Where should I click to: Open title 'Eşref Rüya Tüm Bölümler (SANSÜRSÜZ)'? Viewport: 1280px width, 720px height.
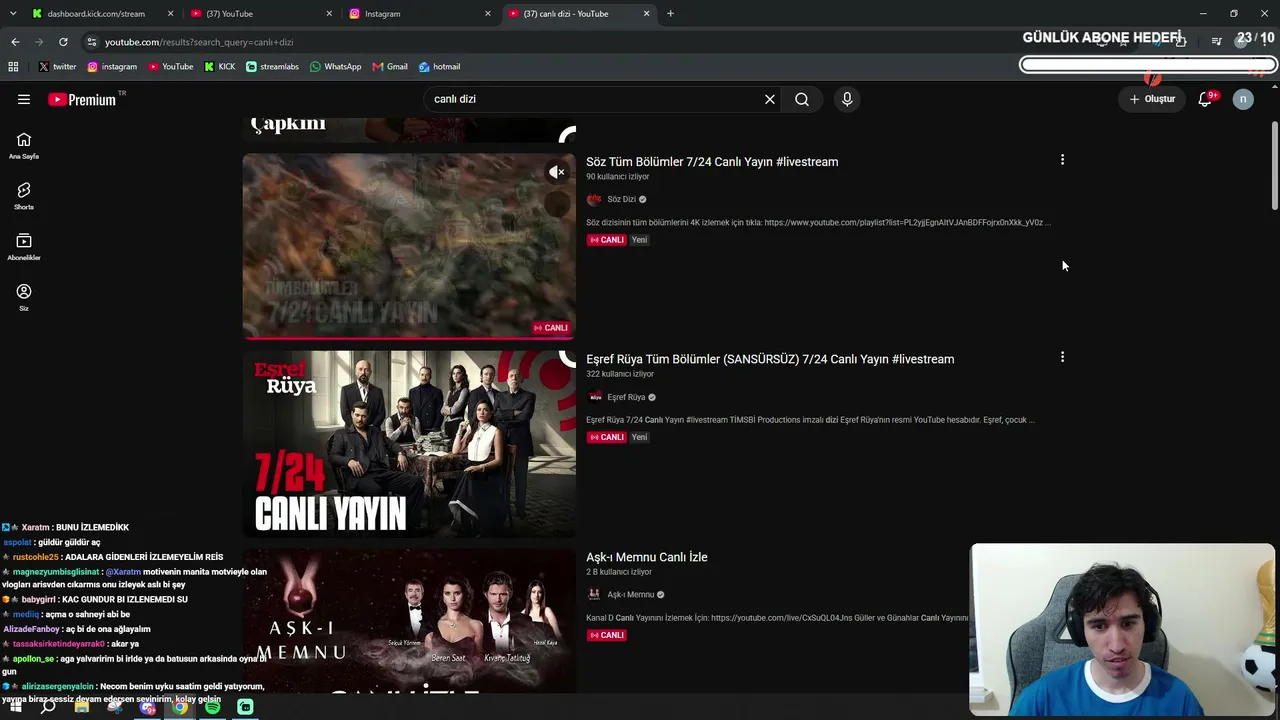[770, 359]
